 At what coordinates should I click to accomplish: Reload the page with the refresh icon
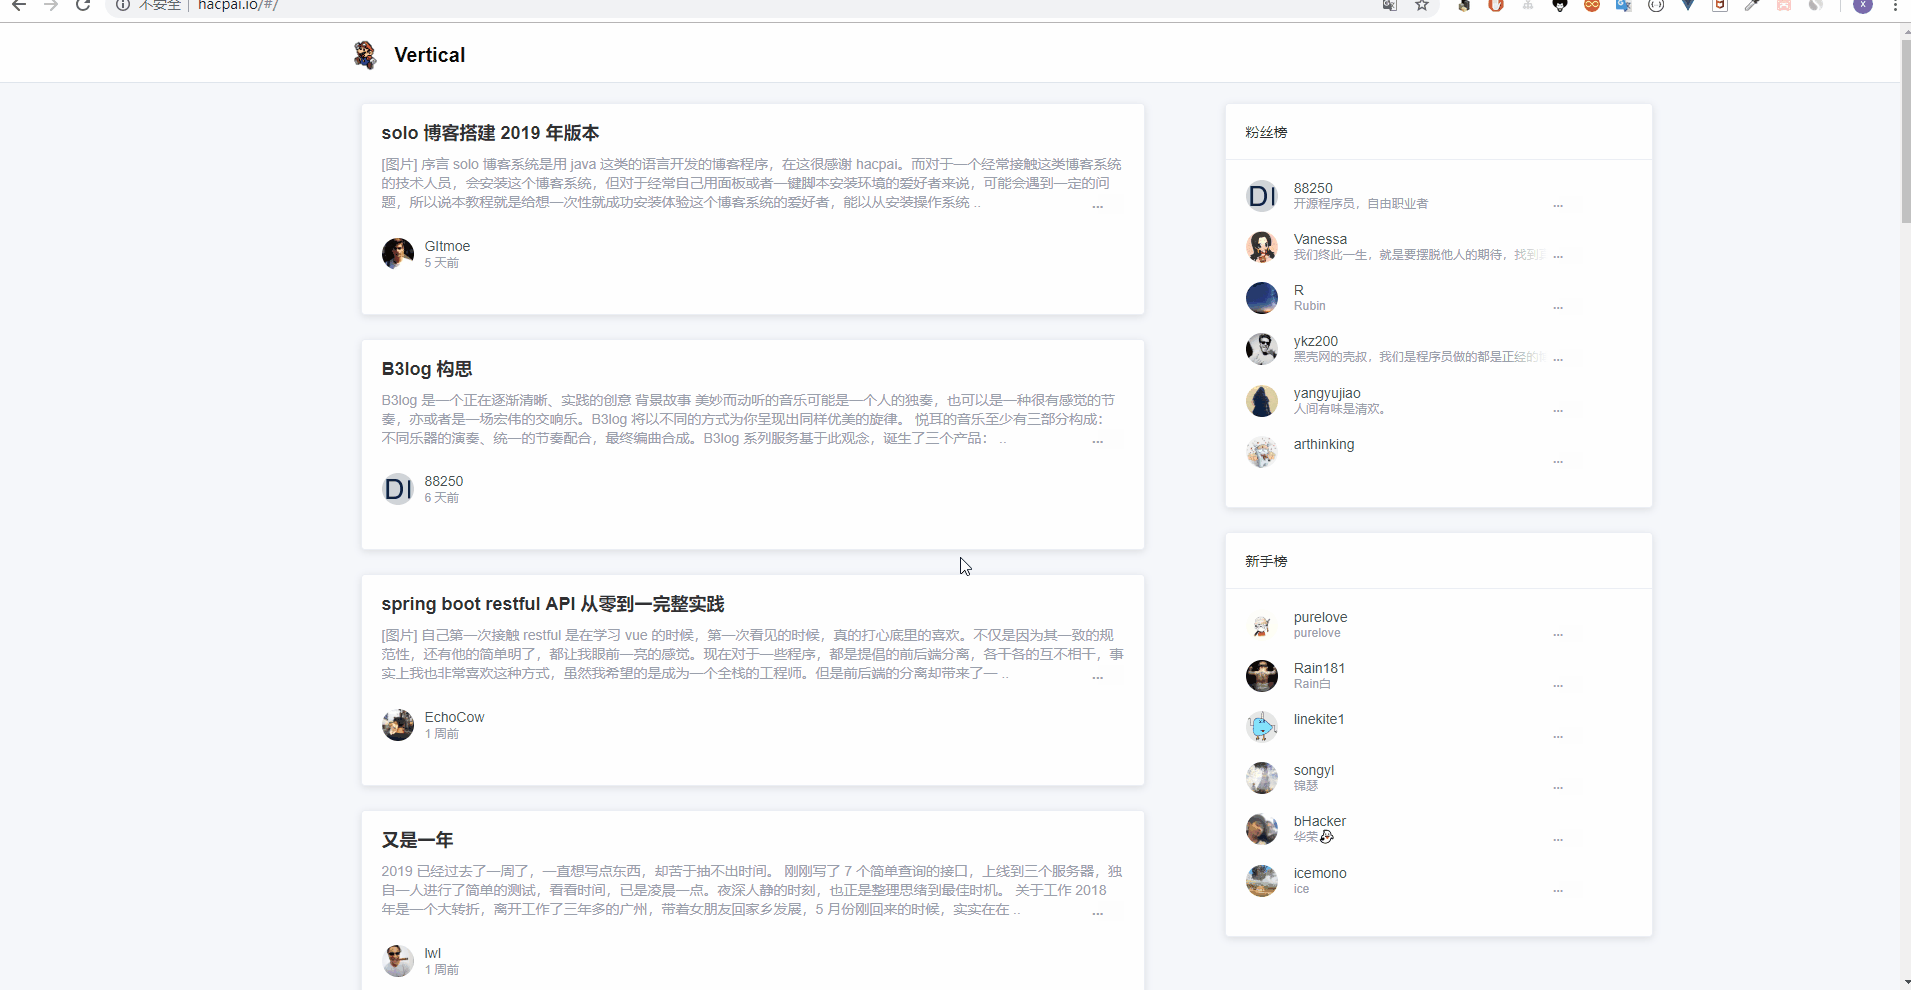click(x=83, y=5)
